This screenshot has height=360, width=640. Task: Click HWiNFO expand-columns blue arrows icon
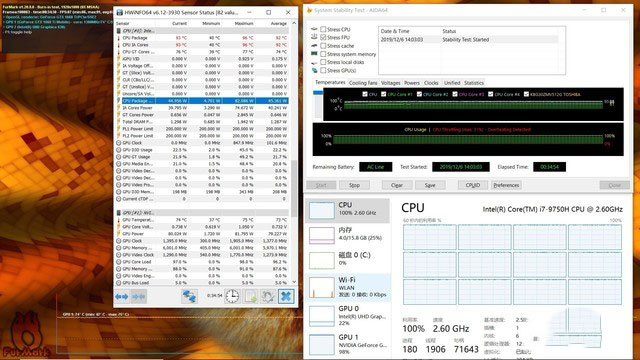point(122,296)
